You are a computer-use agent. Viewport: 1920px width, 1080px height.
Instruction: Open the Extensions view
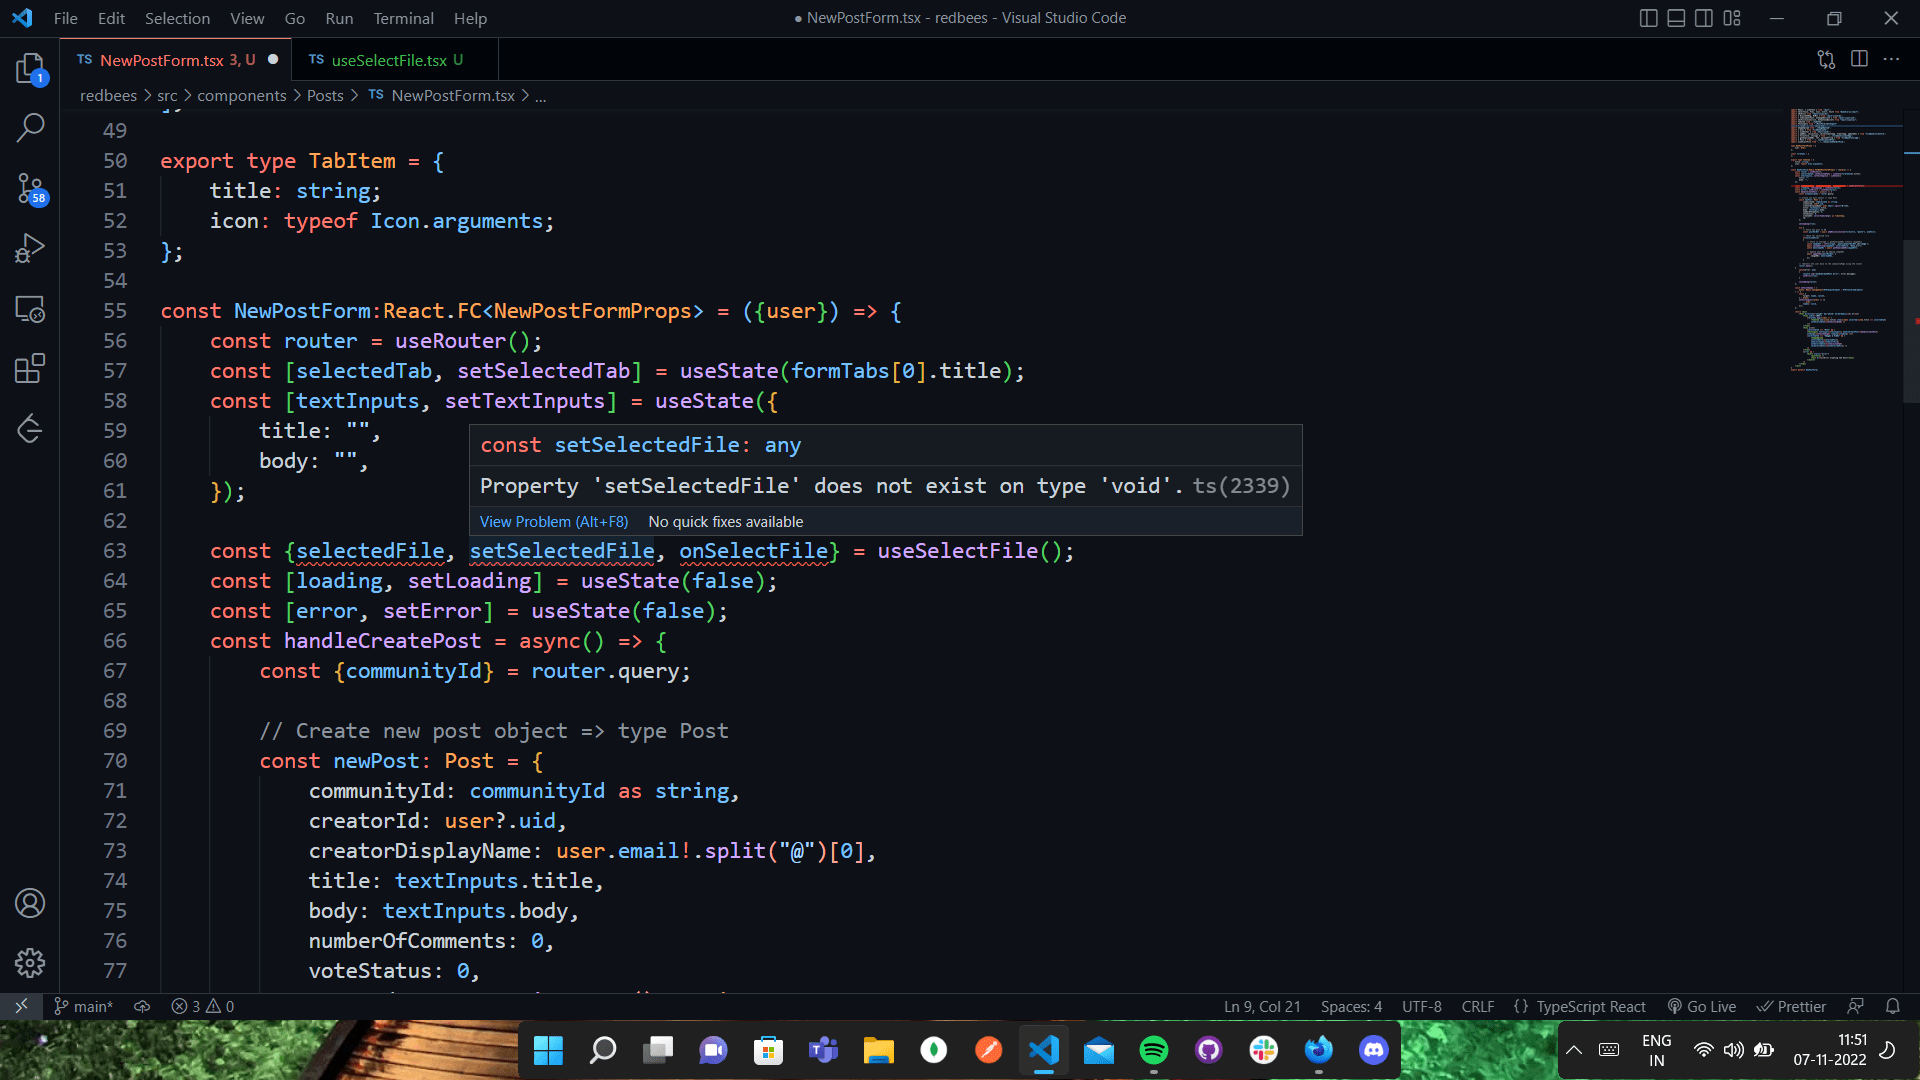pos(30,368)
